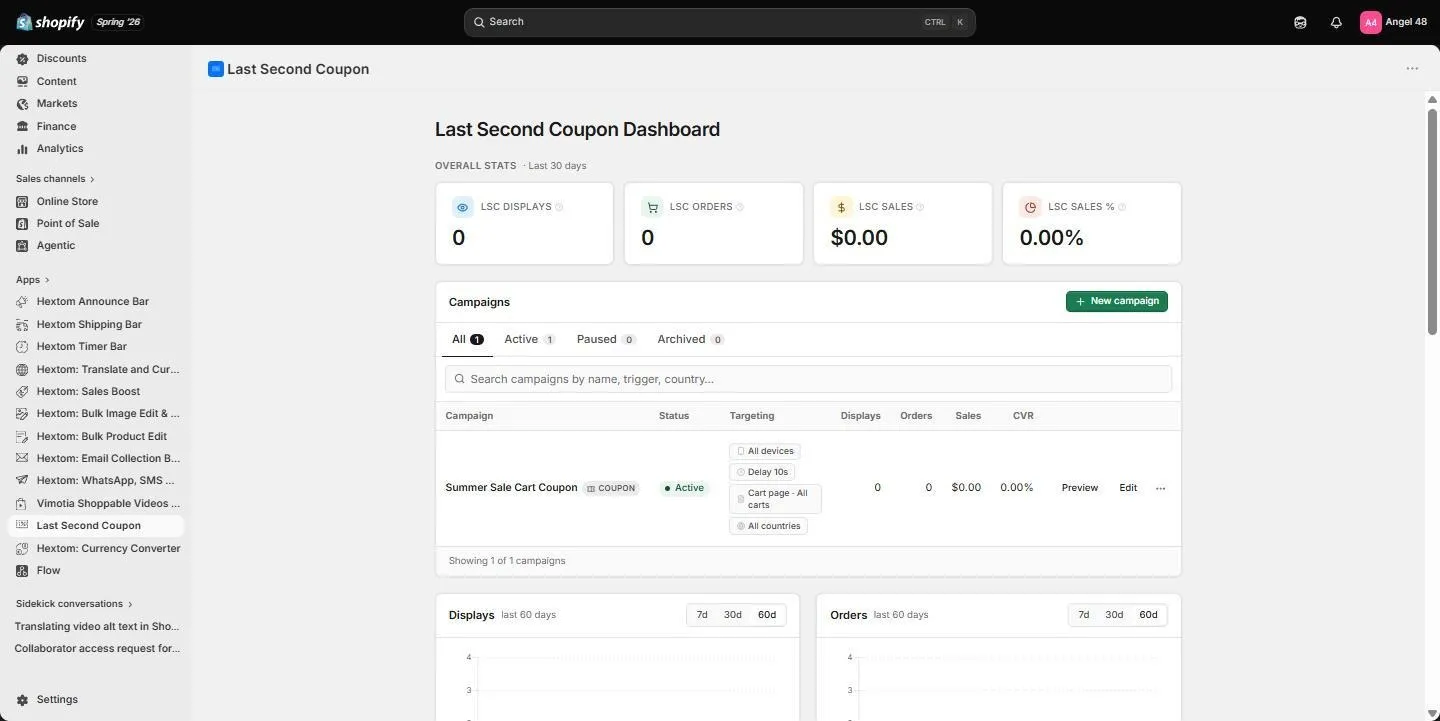Create a New campaign
Image resolution: width=1440 pixels, height=721 pixels.
point(1117,301)
